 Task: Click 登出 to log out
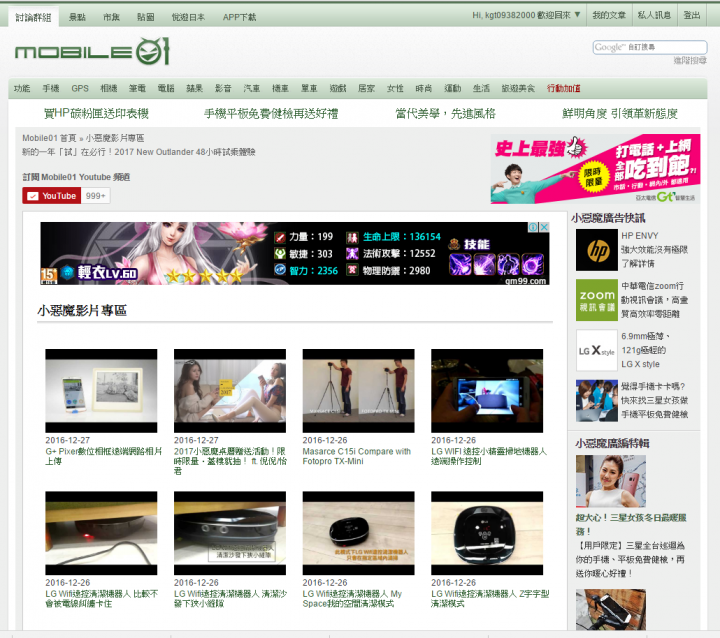(x=692, y=15)
